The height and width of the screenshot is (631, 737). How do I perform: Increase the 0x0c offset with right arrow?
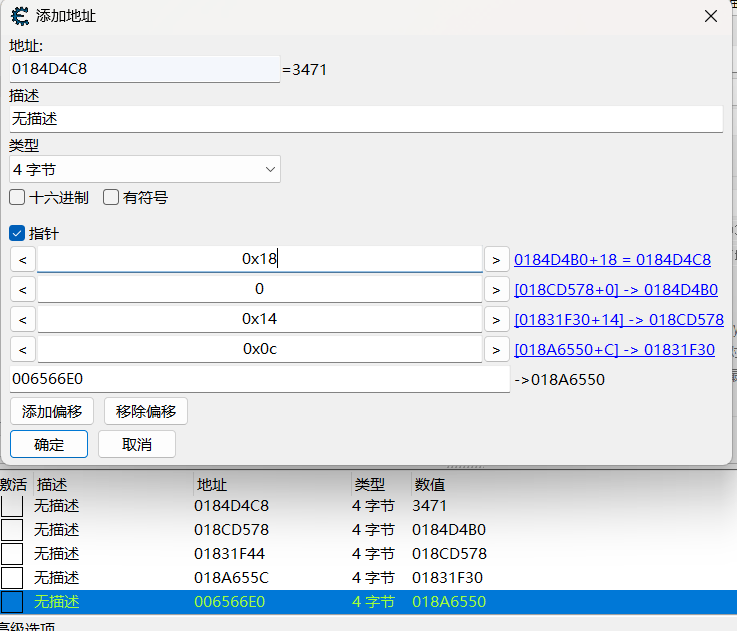(496, 349)
